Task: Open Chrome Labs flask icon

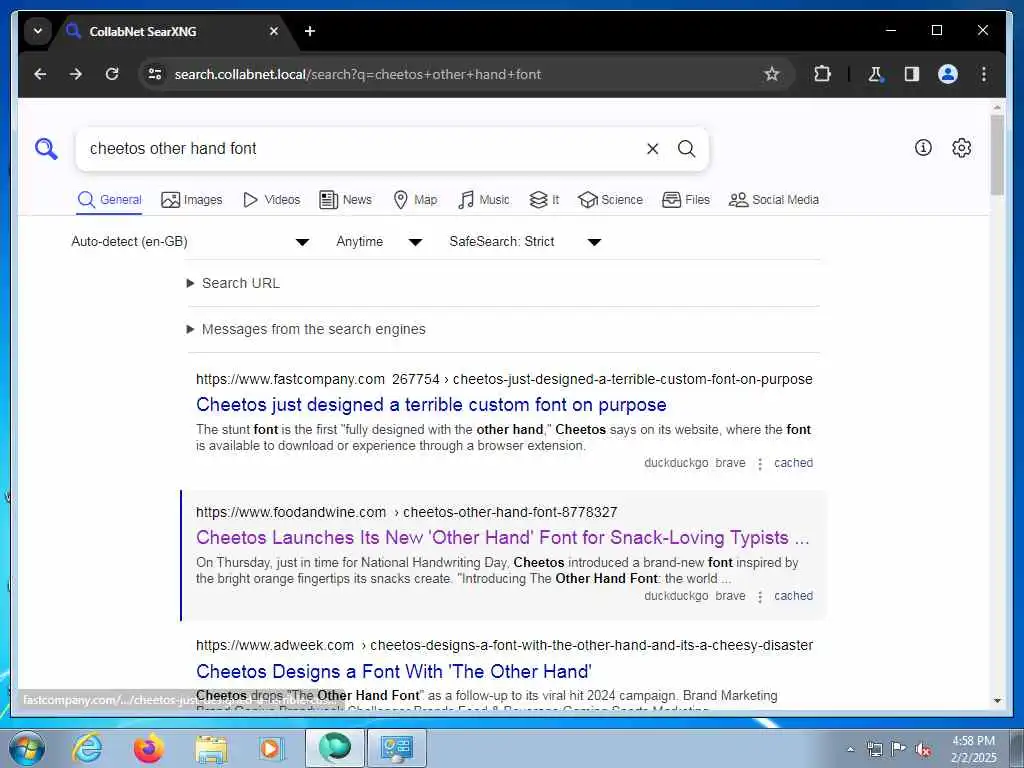Action: [876, 74]
